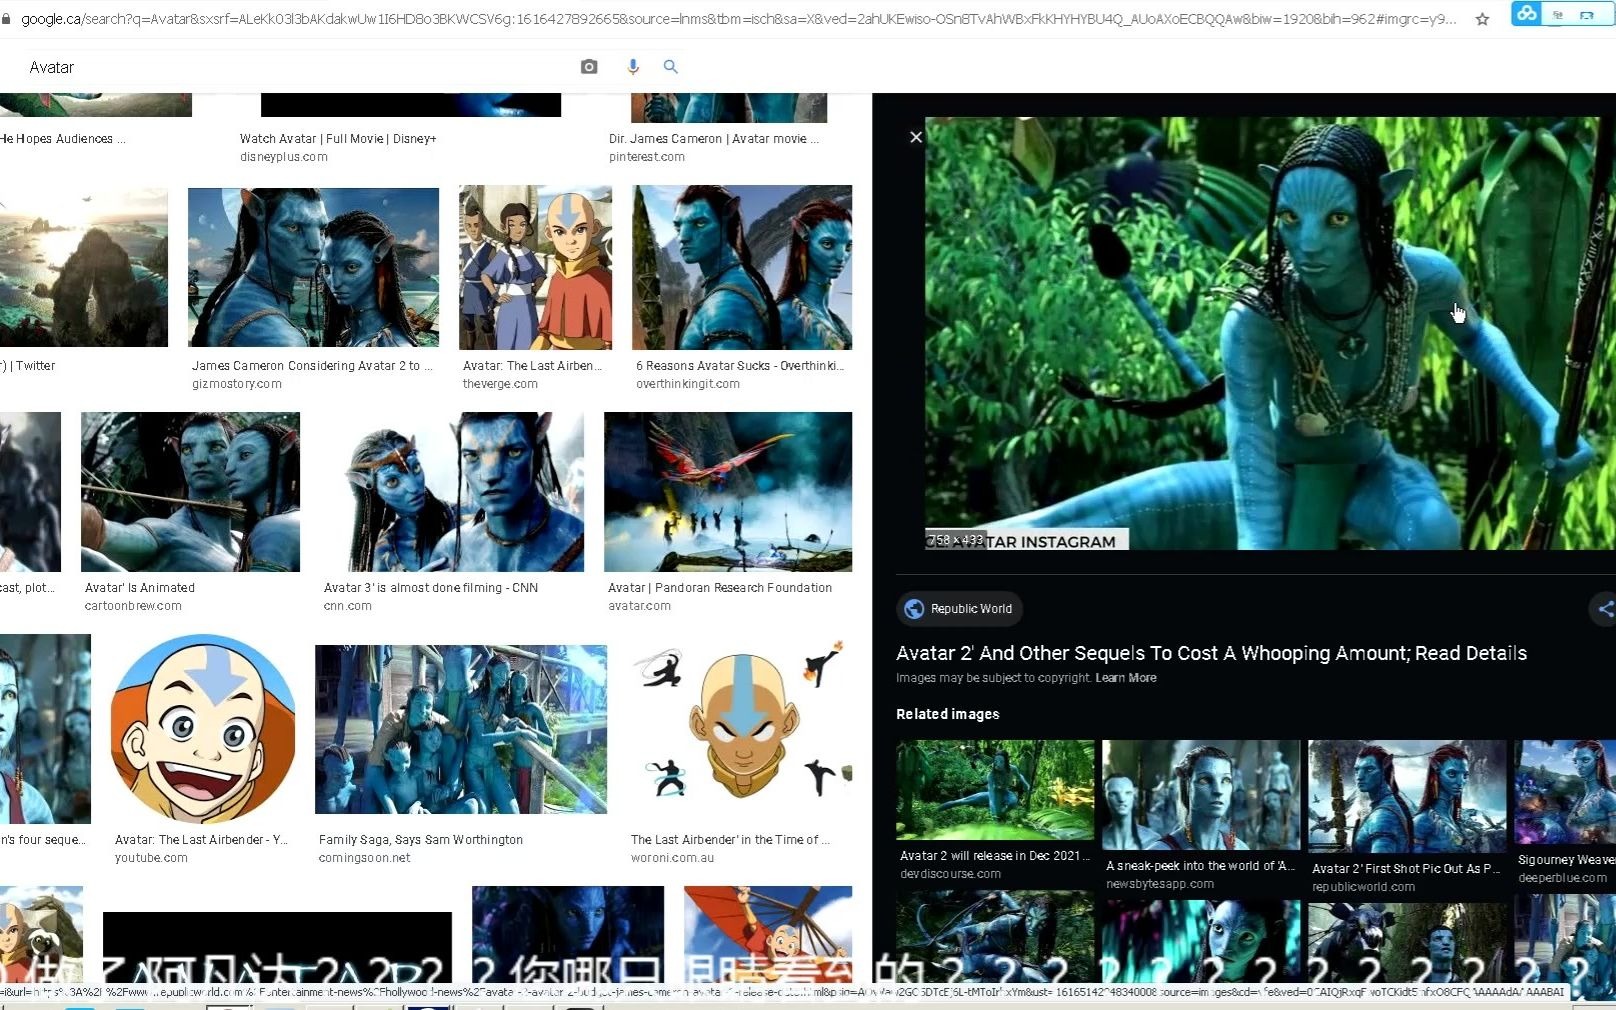This screenshot has height=1010, width=1616.
Task: Select the floating islands Twitter thumbnail
Action: (x=84, y=267)
